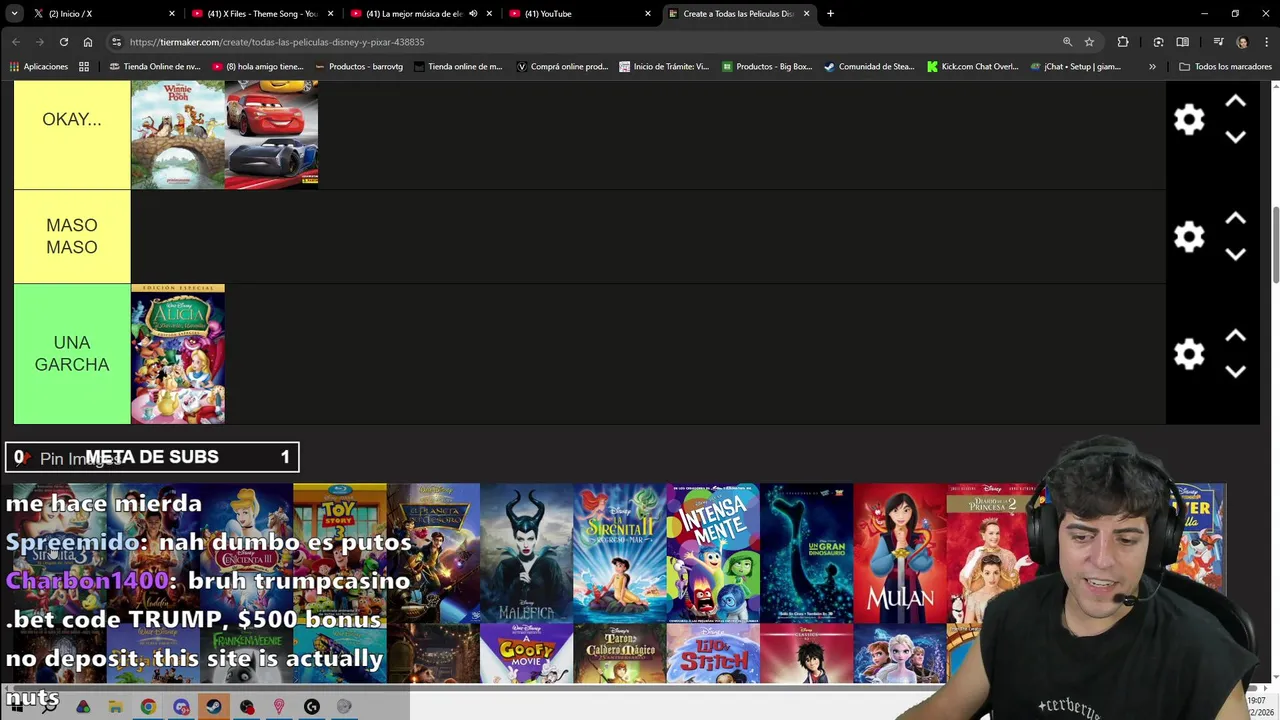1280x720 pixels.
Task: Open the Chrome profile avatar
Action: click(1242, 42)
